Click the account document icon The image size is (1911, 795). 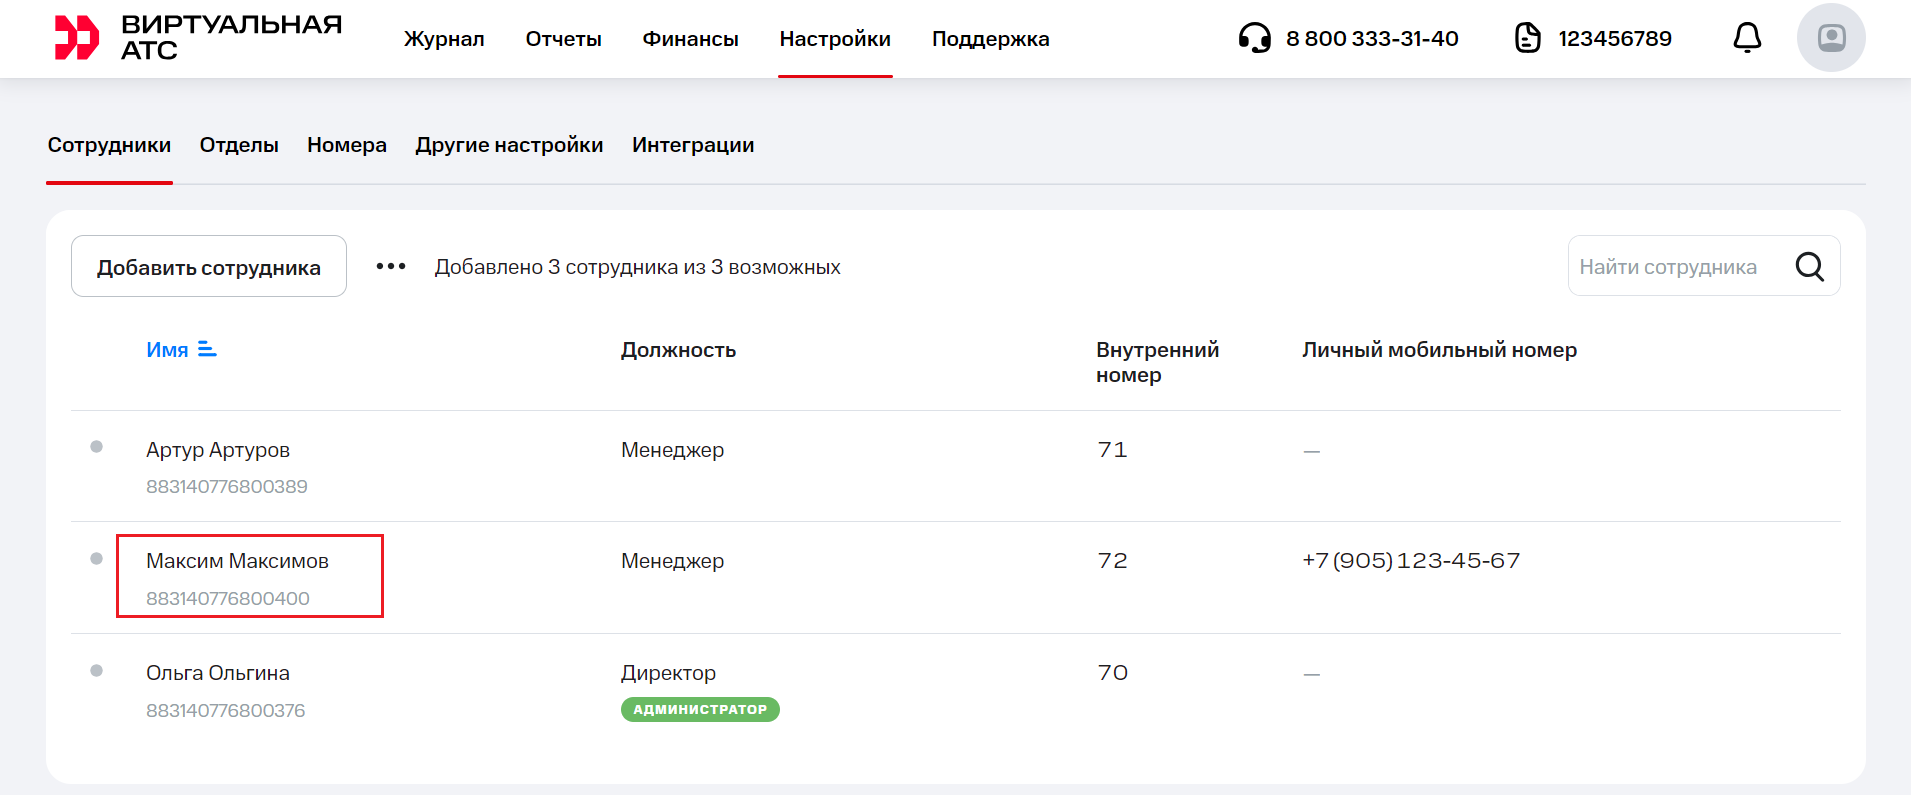click(x=1527, y=38)
